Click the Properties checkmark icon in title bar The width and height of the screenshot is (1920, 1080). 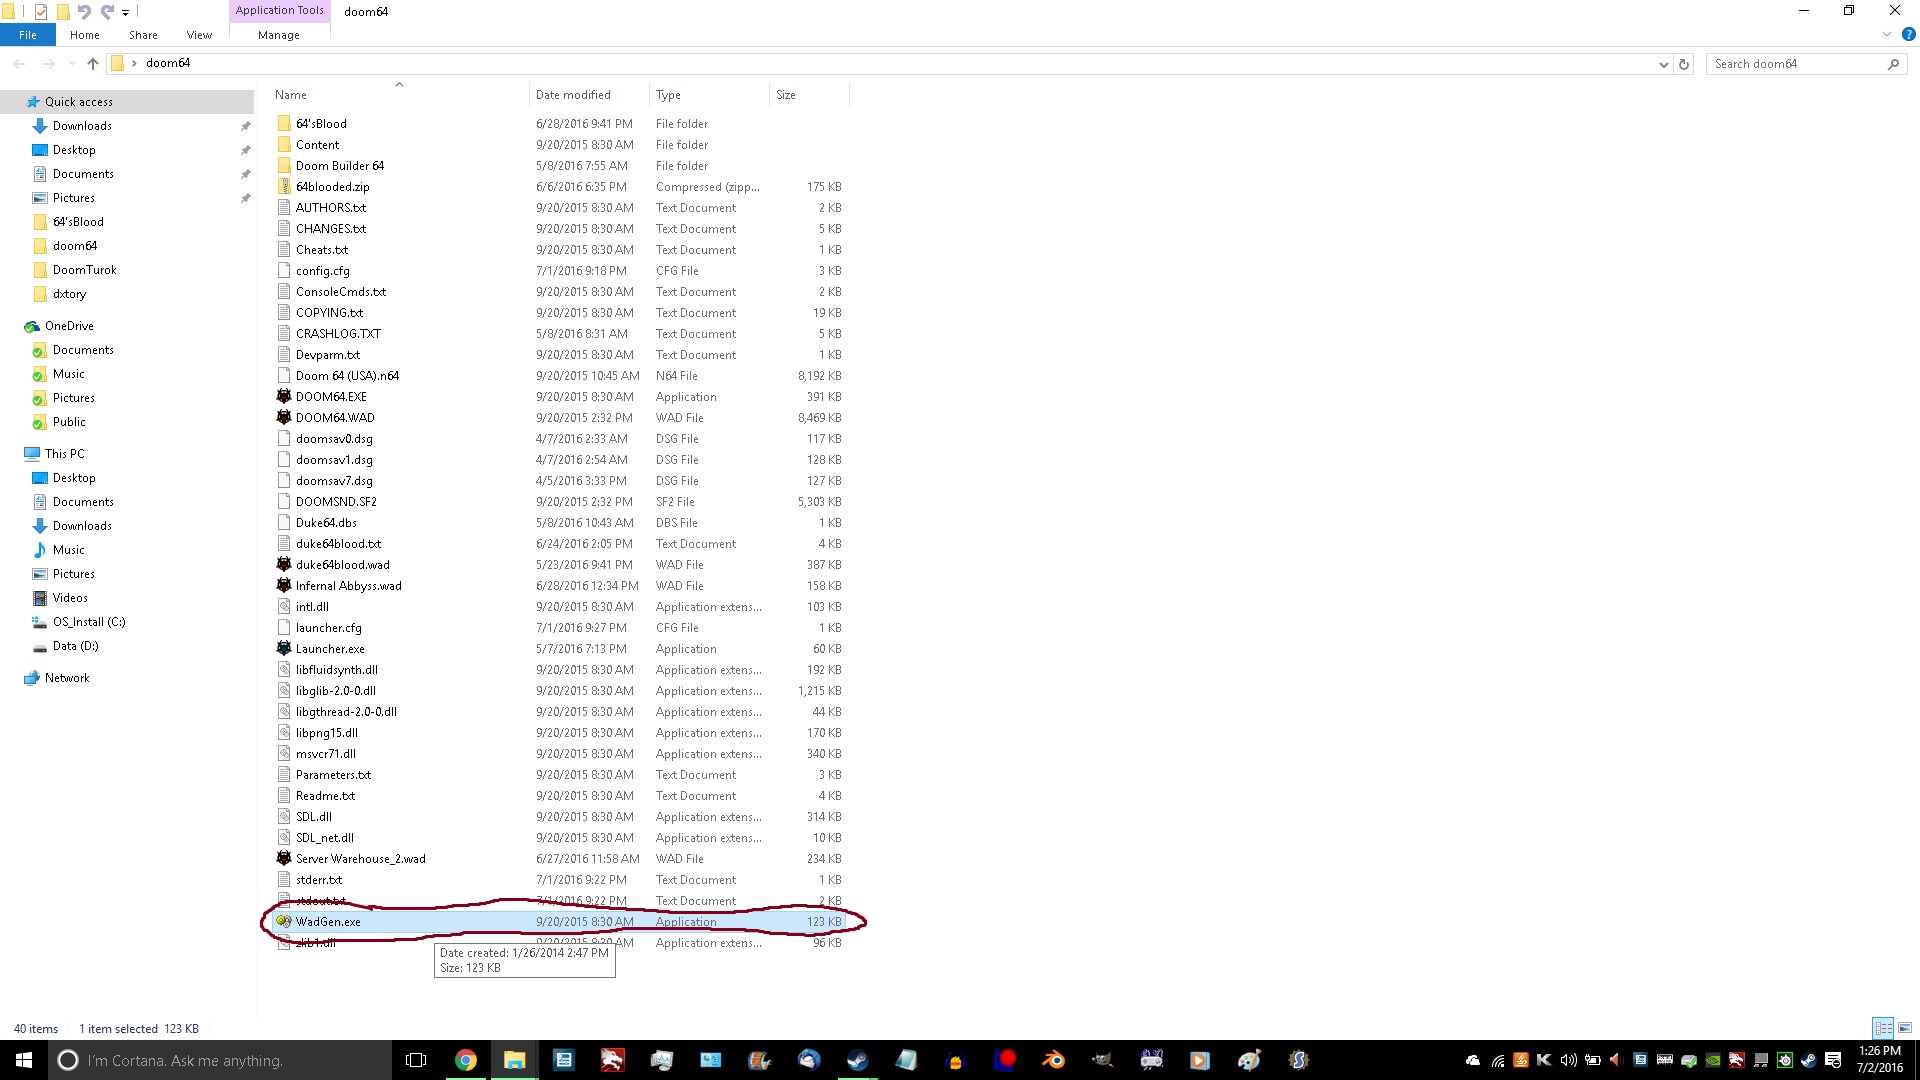coord(41,12)
